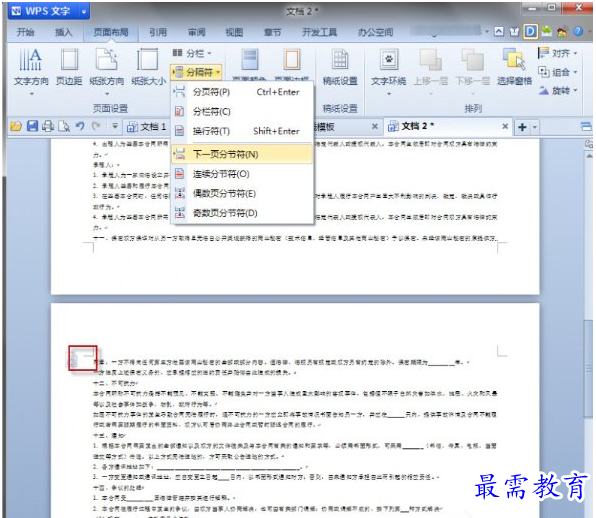Click the save disk icon

32,126
